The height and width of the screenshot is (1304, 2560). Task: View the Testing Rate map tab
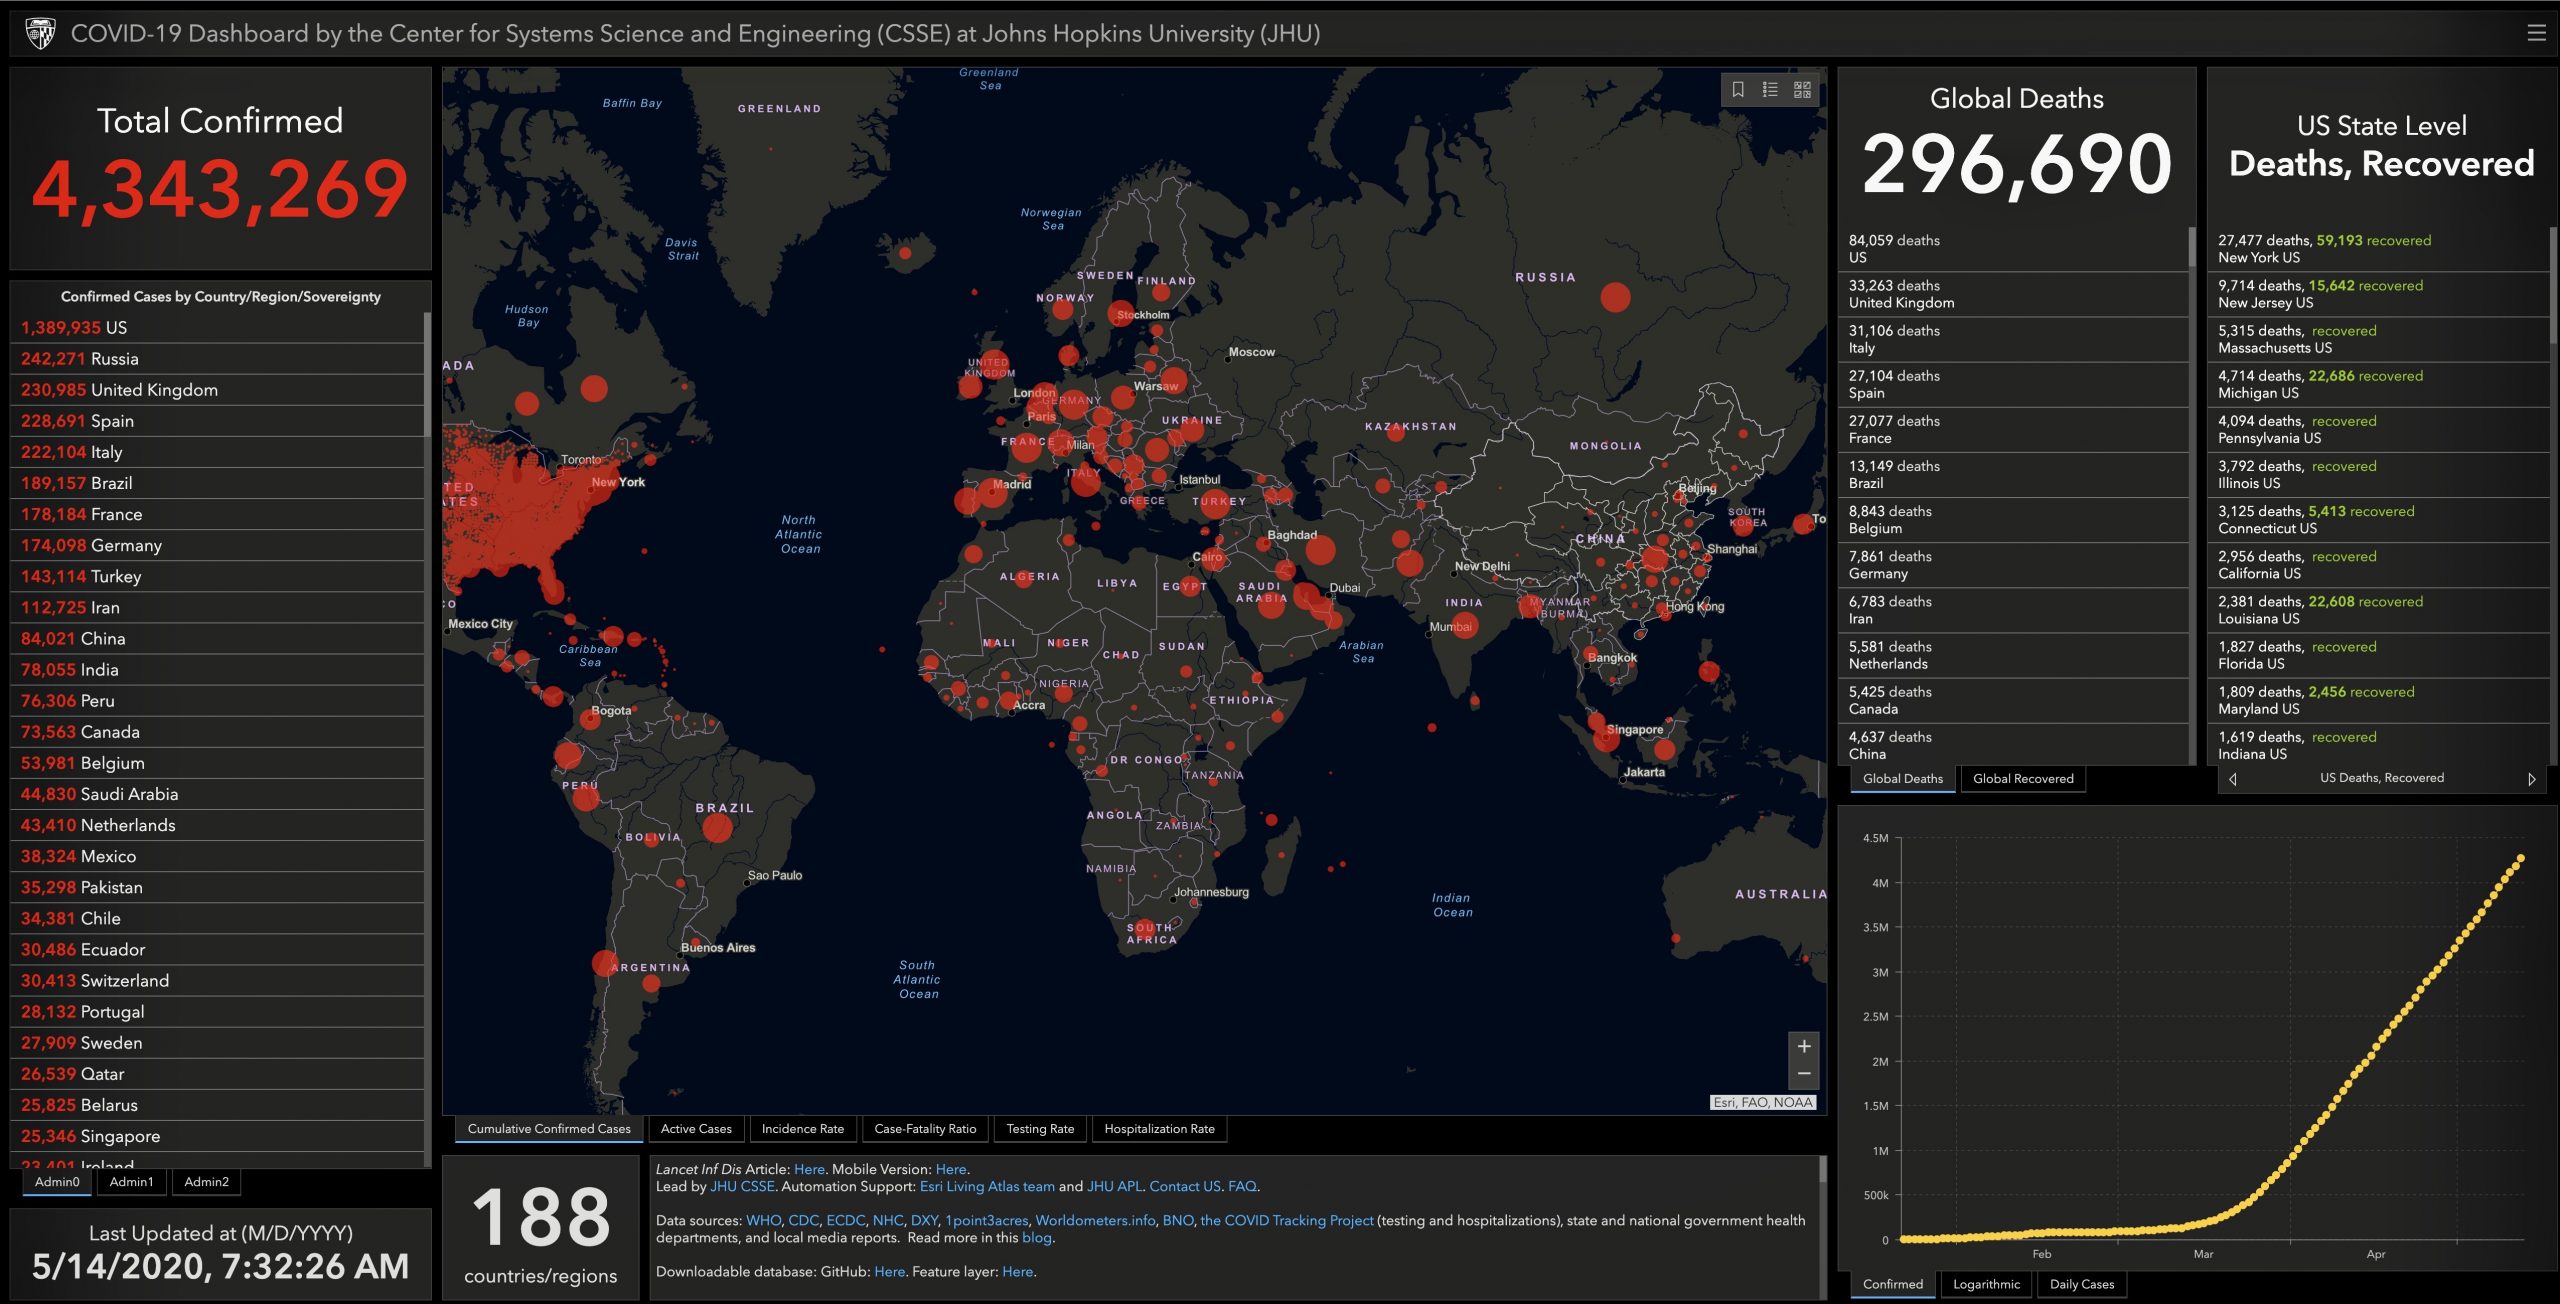click(1040, 1129)
